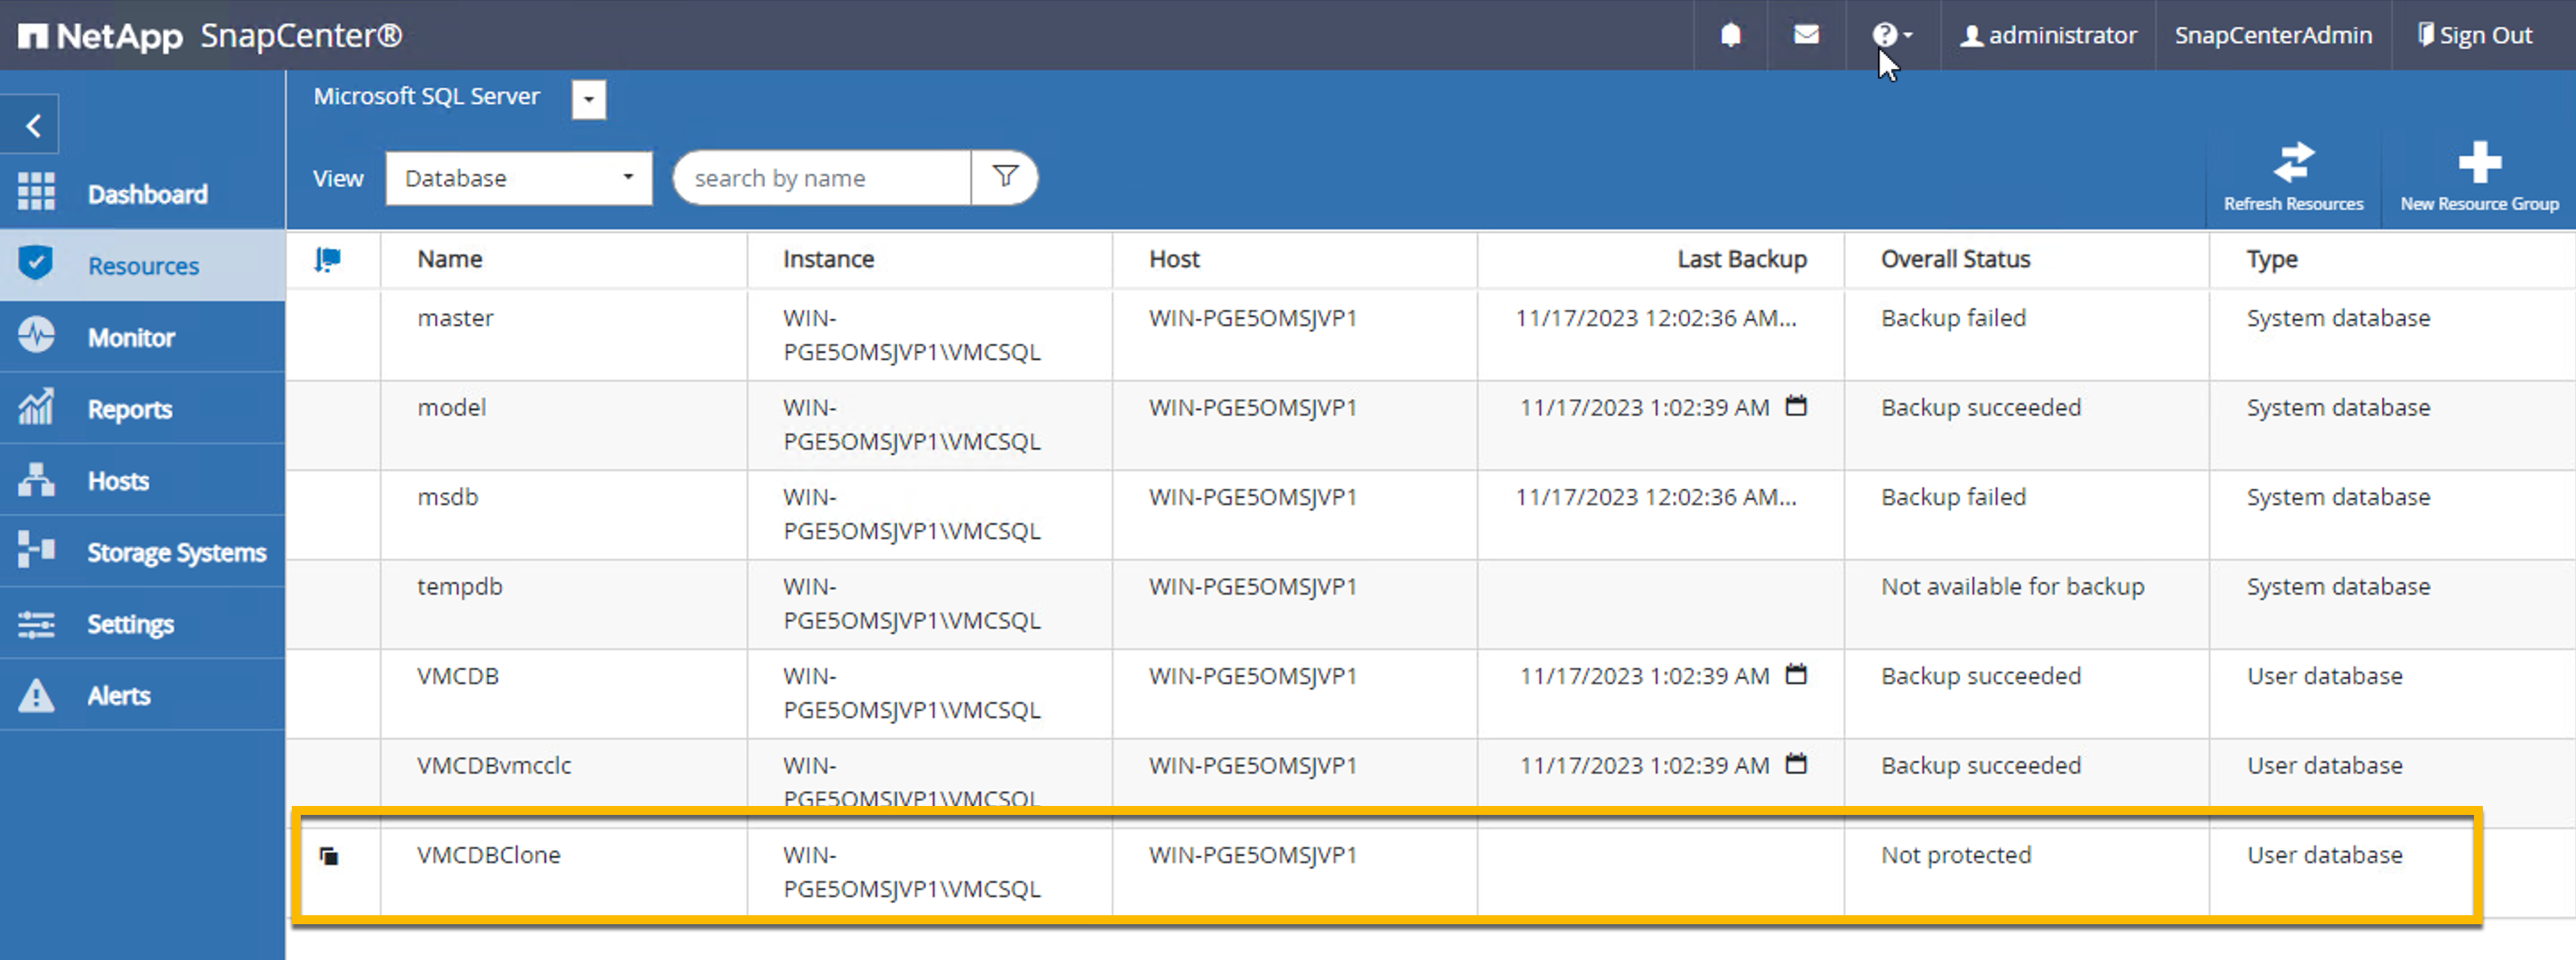Select the VMCDBClone database name
Screen dimensions: 2576x960
[489, 855]
